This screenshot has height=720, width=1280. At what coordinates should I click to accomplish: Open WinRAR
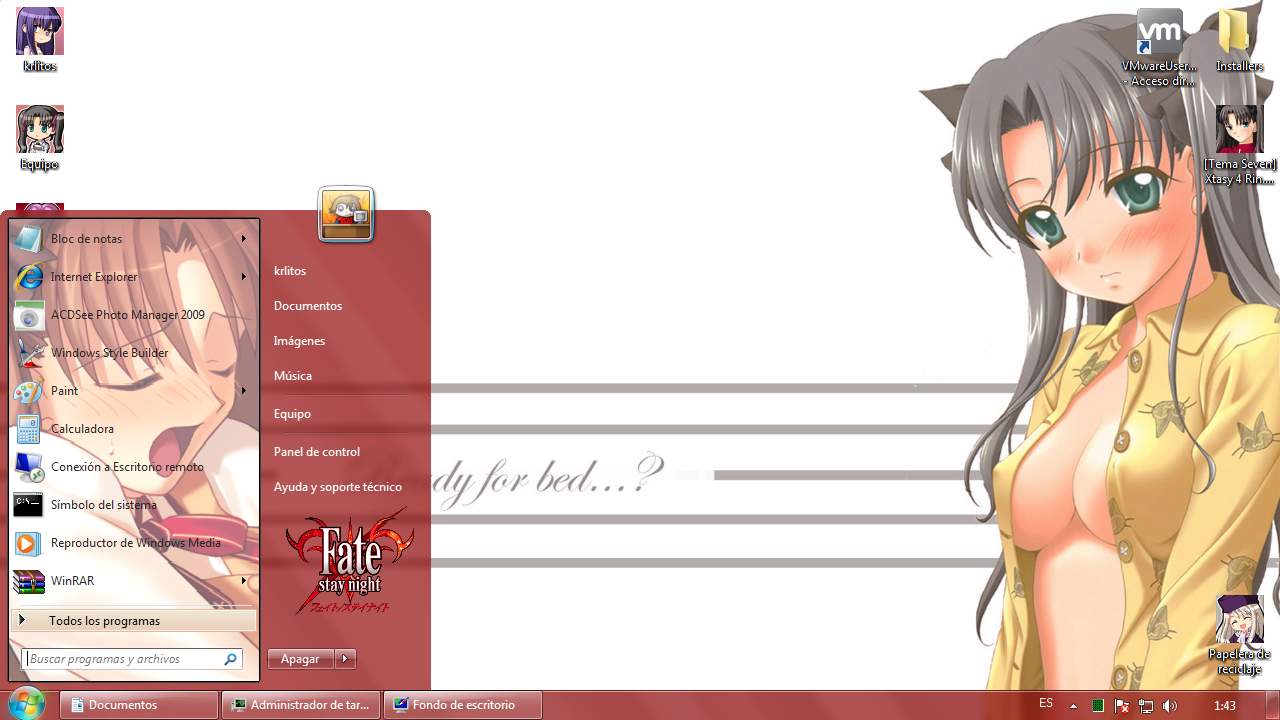pos(72,580)
